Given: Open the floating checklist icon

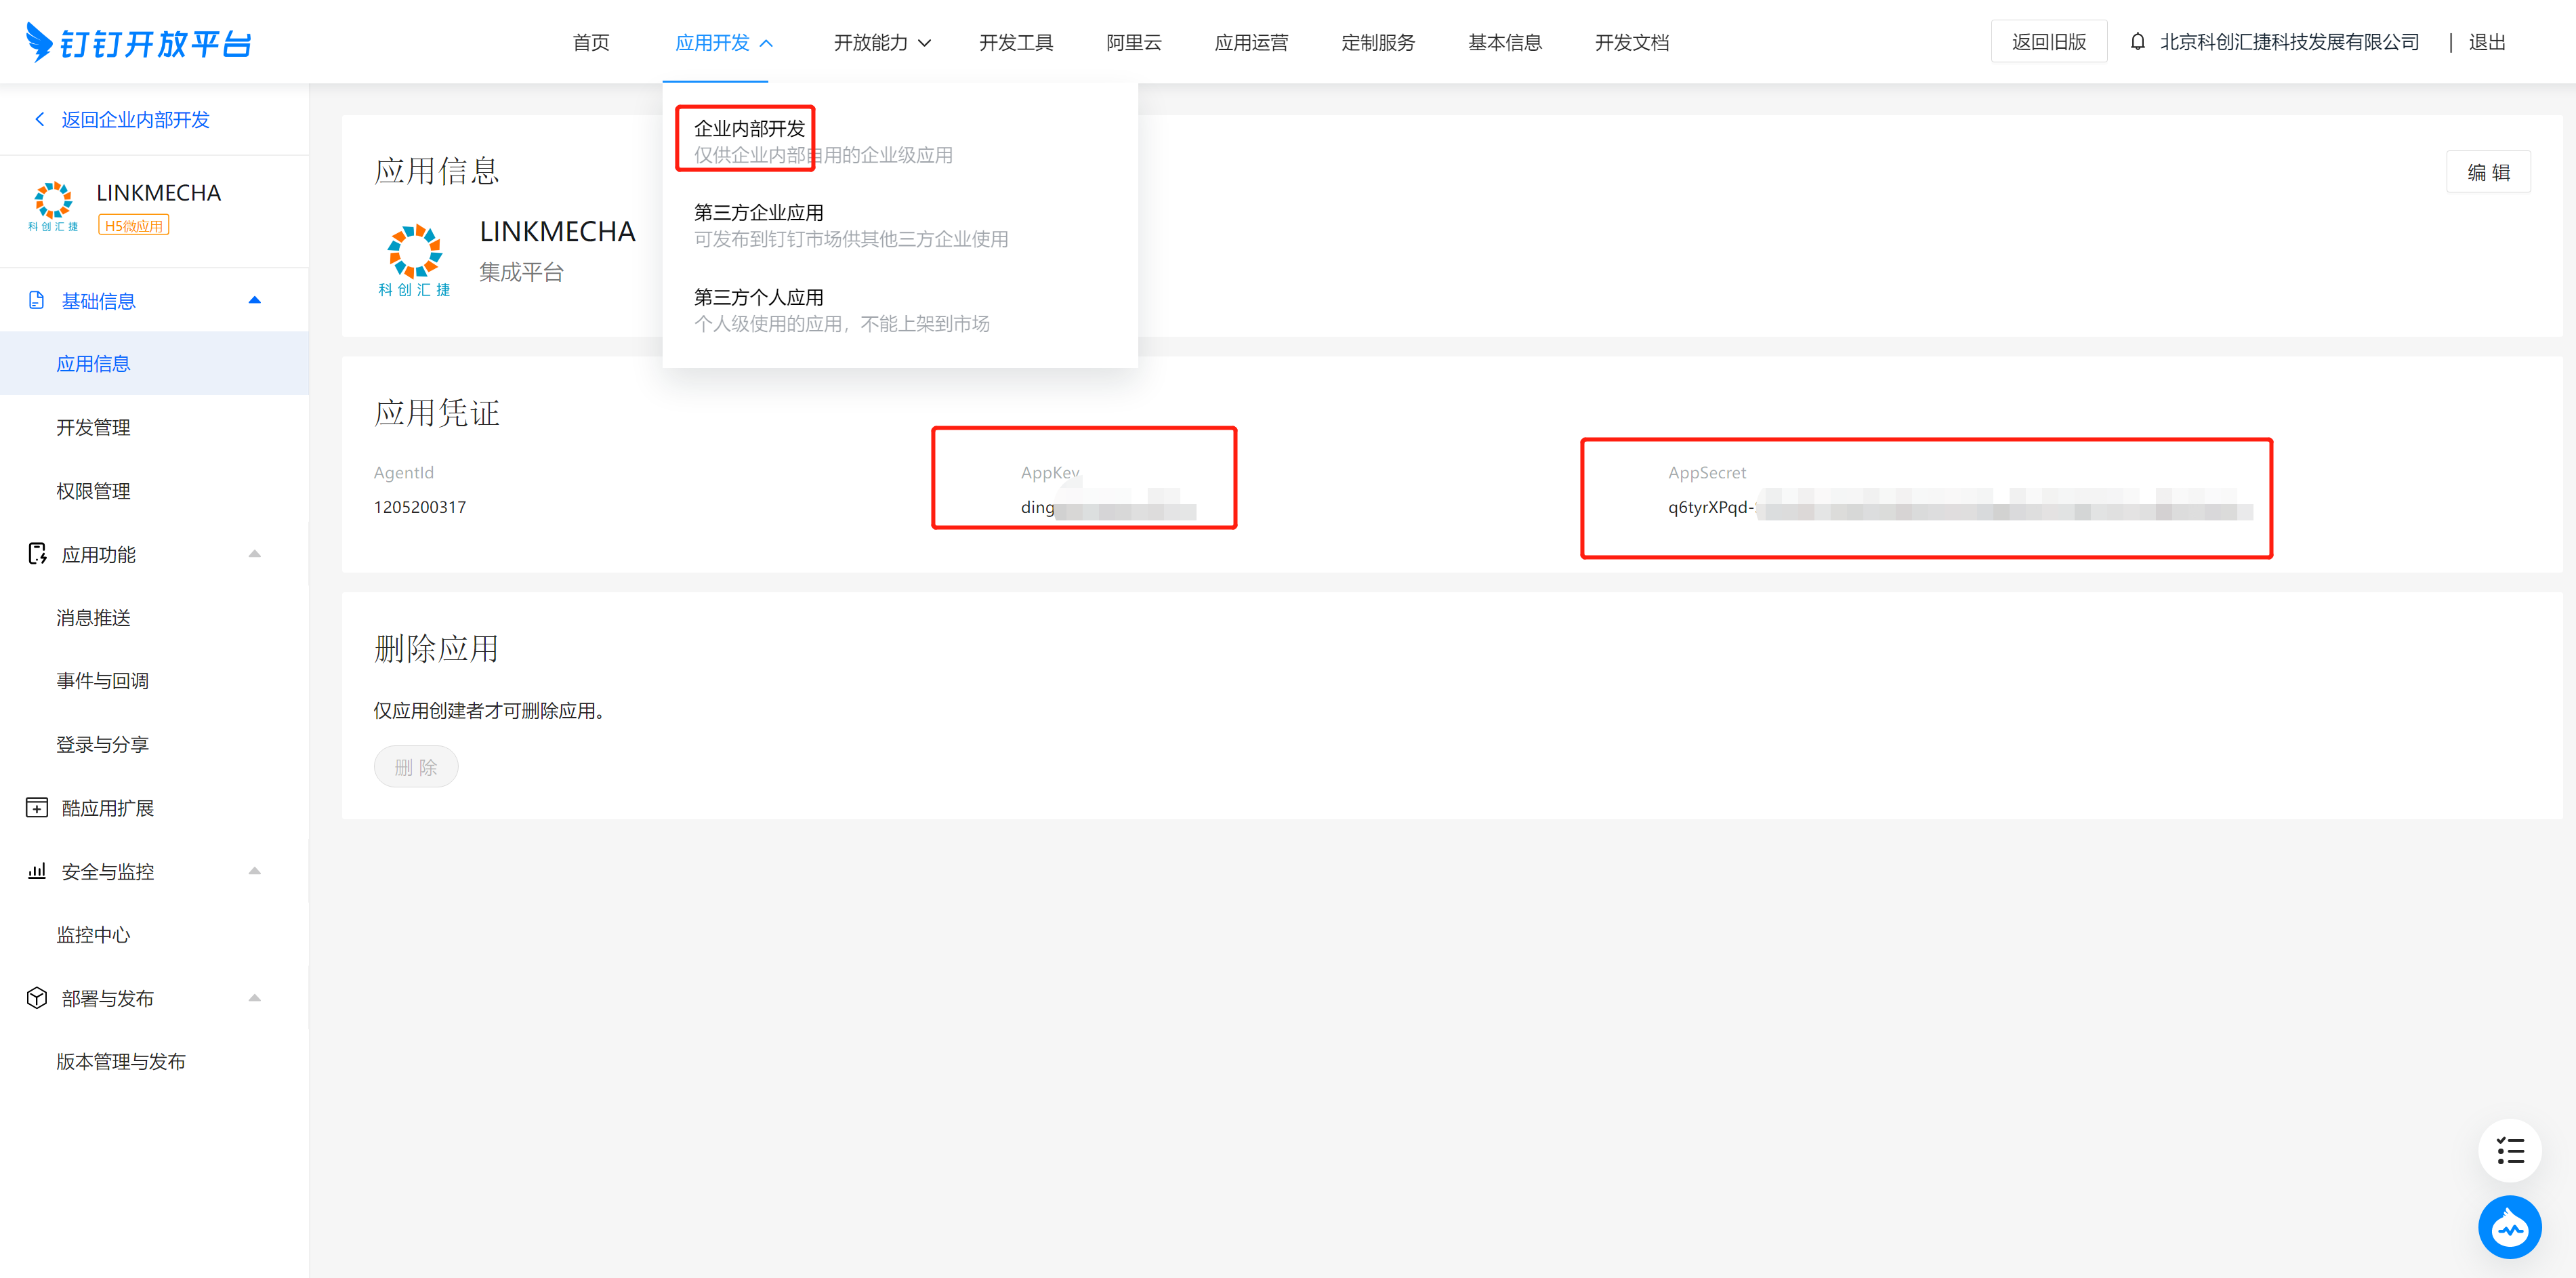Looking at the screenshot, I should tap(2510, 1150).
